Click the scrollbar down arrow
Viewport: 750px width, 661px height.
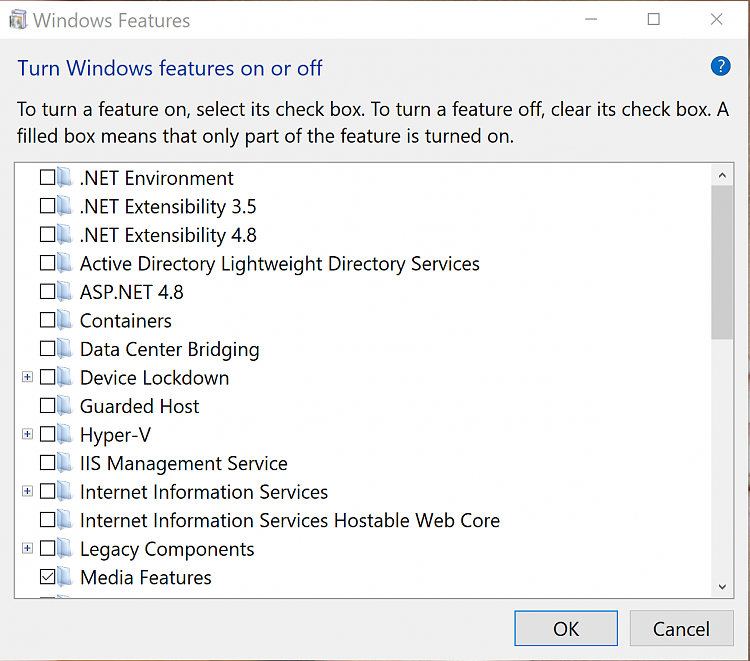point(722,586)
